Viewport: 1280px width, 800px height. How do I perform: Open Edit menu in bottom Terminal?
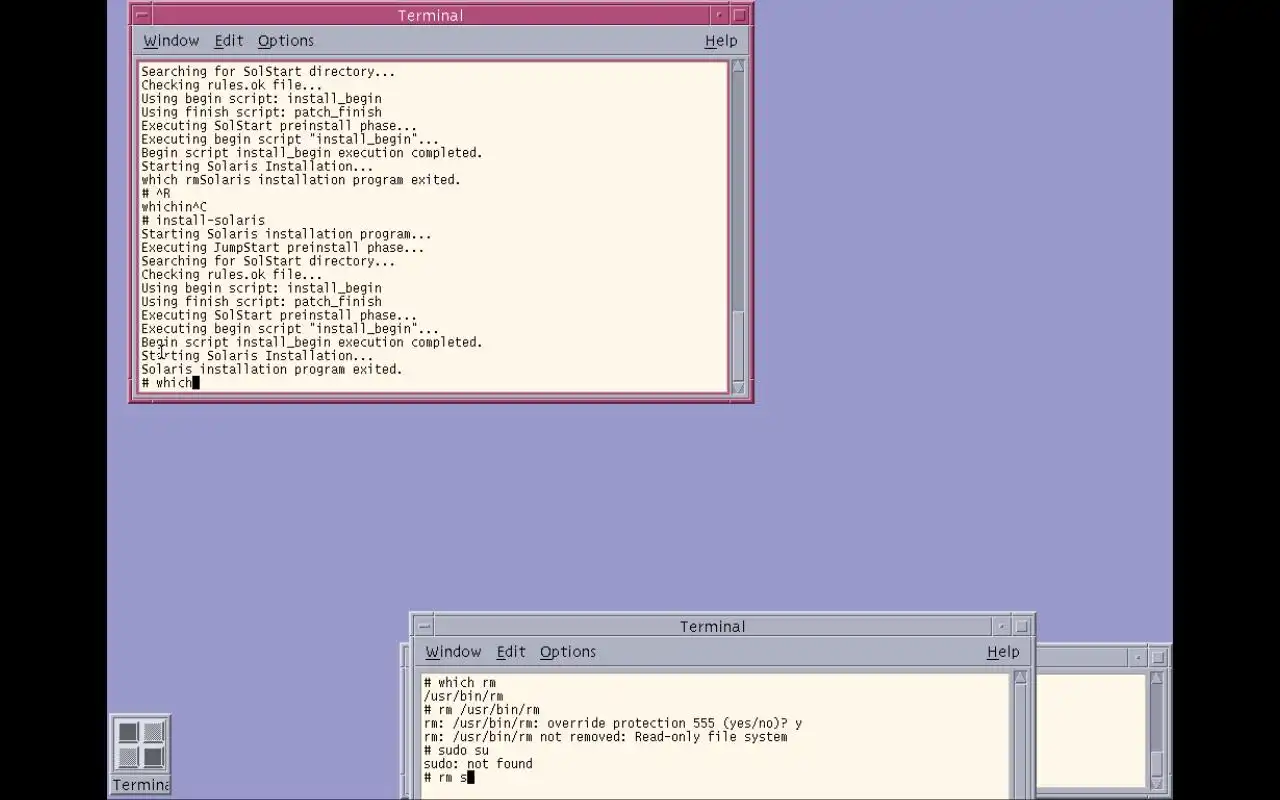511,652
